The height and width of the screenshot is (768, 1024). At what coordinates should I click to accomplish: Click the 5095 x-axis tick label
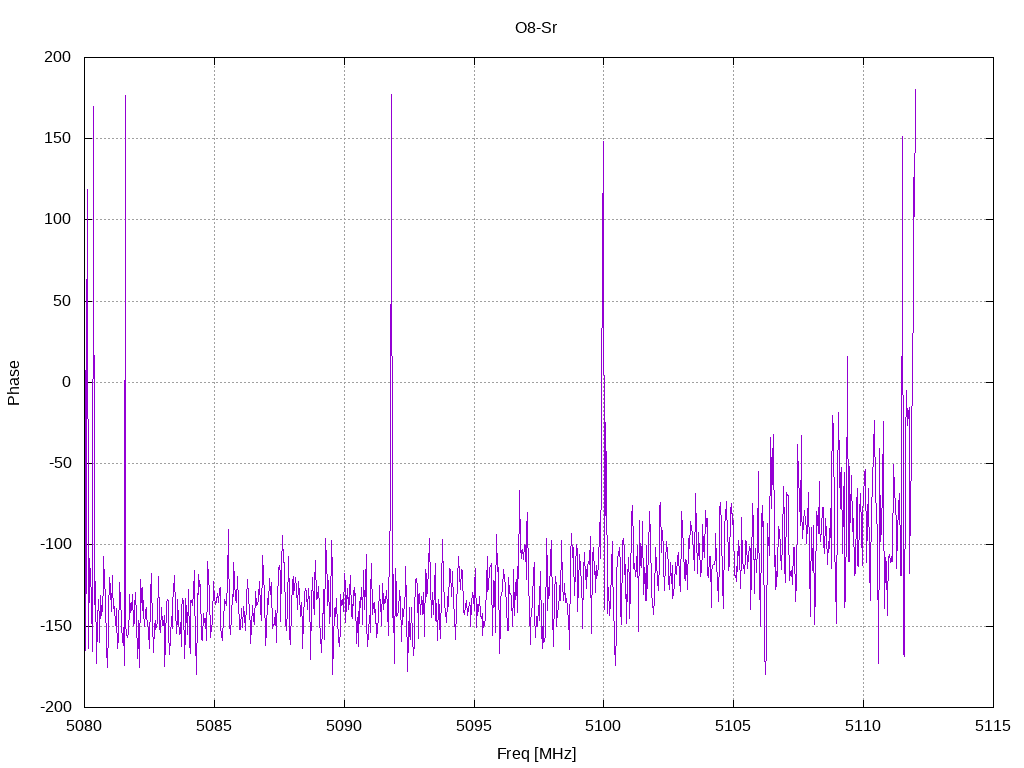pyautogui.click(x=474, y=726)
